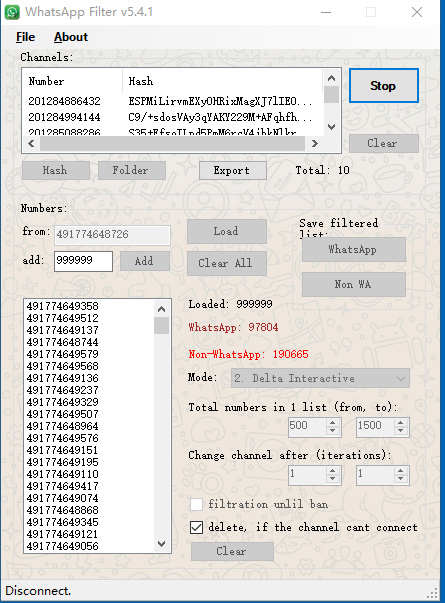The width and height of the screenshot is (445, 603).
Task: Increase the 1500 list-size value with up arrow
Action: click(x=401, y=423)
